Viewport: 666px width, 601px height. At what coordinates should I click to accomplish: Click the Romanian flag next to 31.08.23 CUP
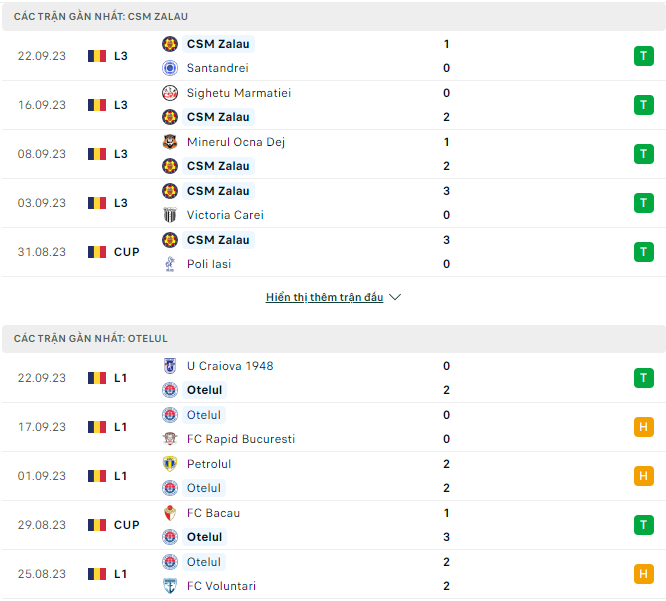pos(97,252)
